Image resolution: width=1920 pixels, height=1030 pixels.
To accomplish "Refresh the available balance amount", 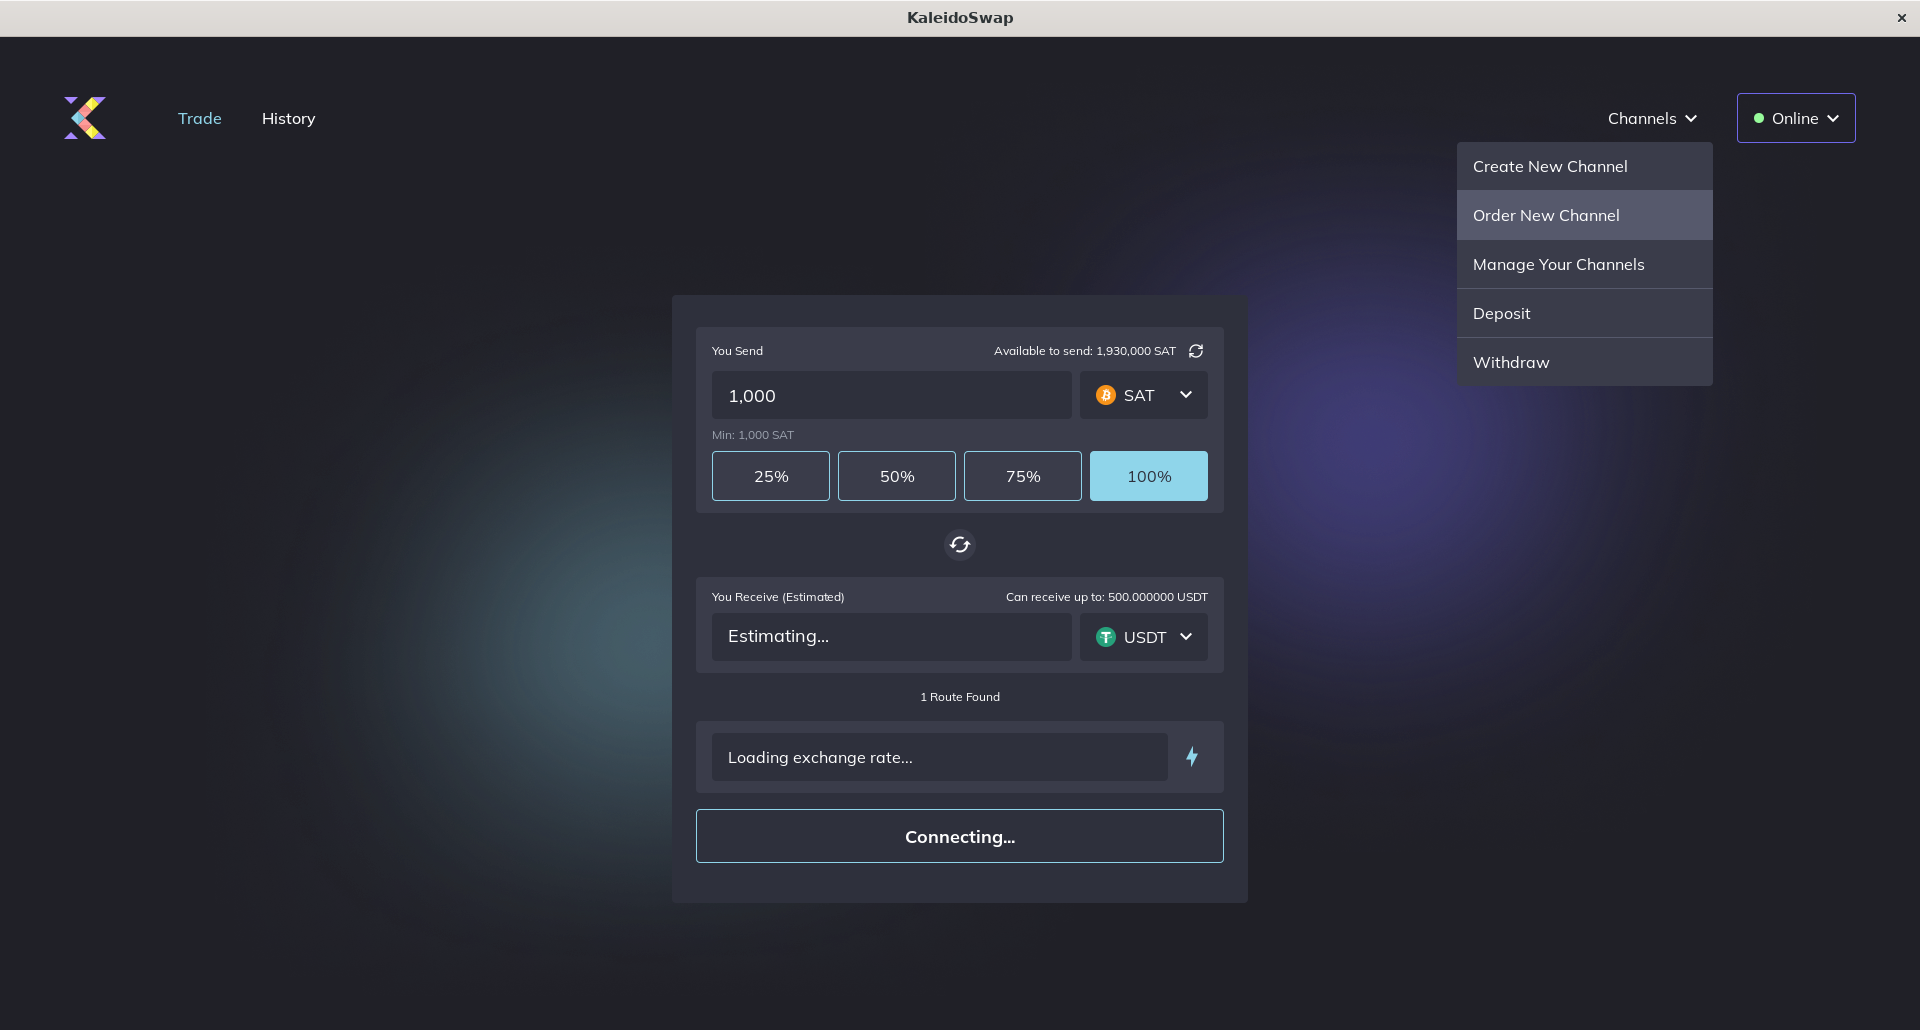I will [1196, 351].
